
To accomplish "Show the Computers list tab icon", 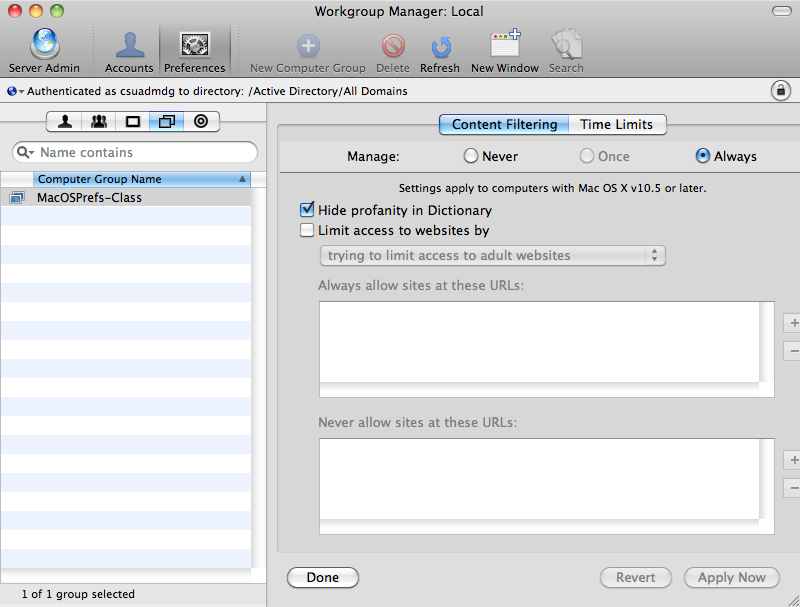I will 133,121.
